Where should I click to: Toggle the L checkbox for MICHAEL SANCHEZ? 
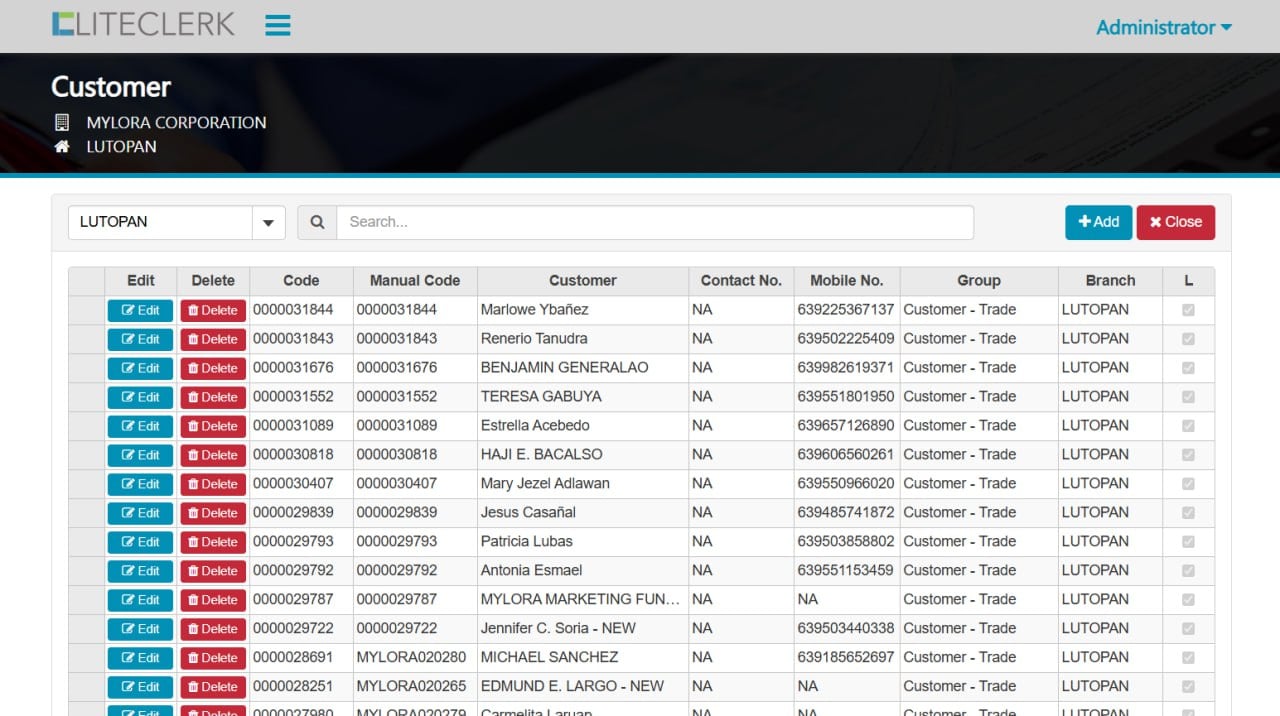pos(1188,658)
